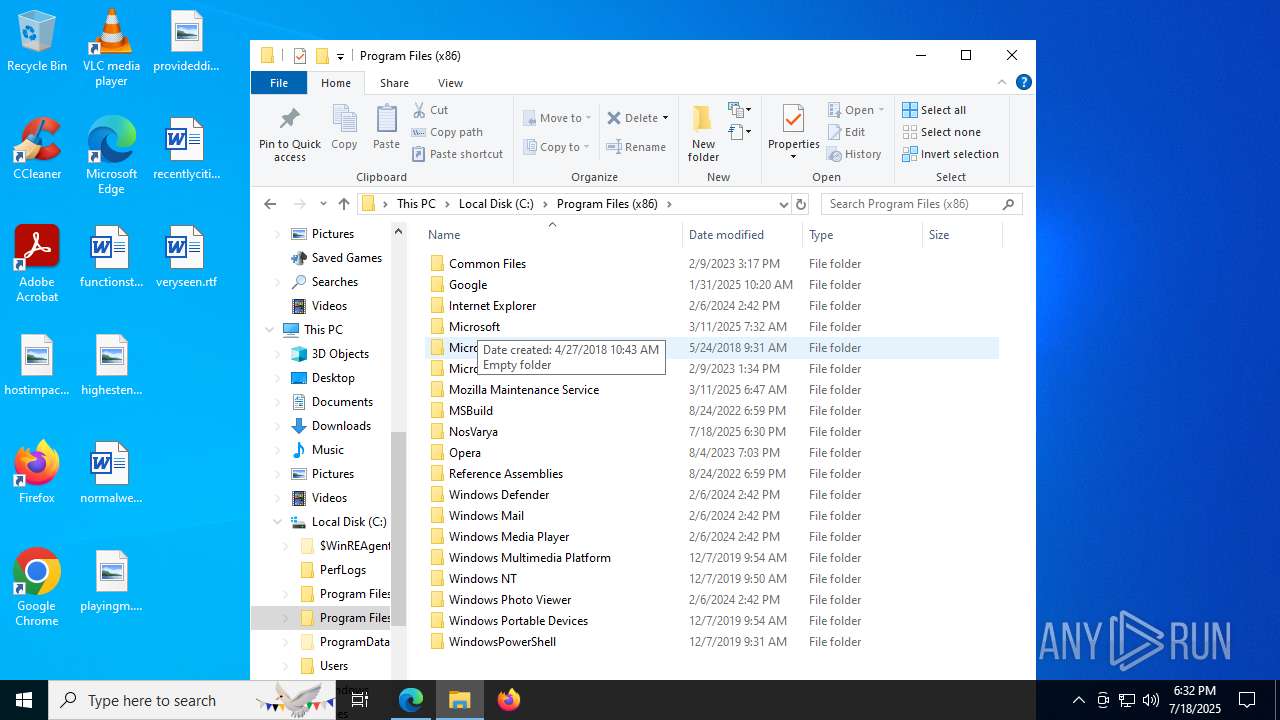Click the Paste ribbon icon
1280x720 pixels.
pos(386,127)
